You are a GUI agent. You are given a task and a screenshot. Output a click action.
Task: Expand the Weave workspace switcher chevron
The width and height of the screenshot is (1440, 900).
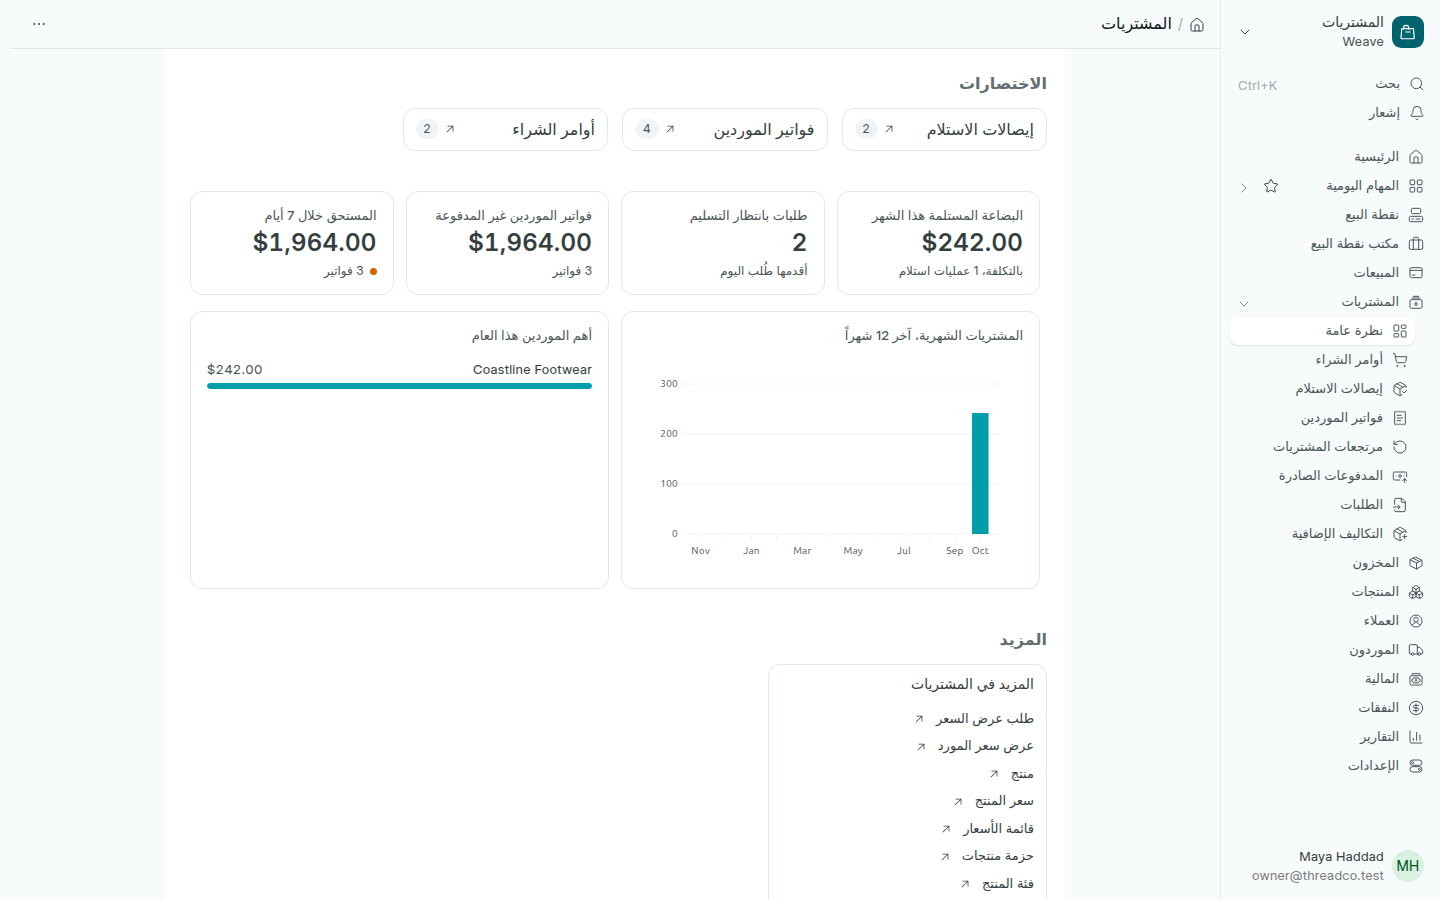1245,32
